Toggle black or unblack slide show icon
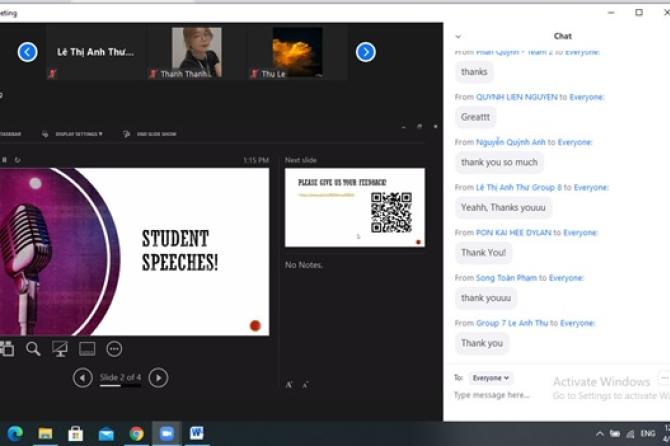This screenshot has height=446, width=670. 60,349
